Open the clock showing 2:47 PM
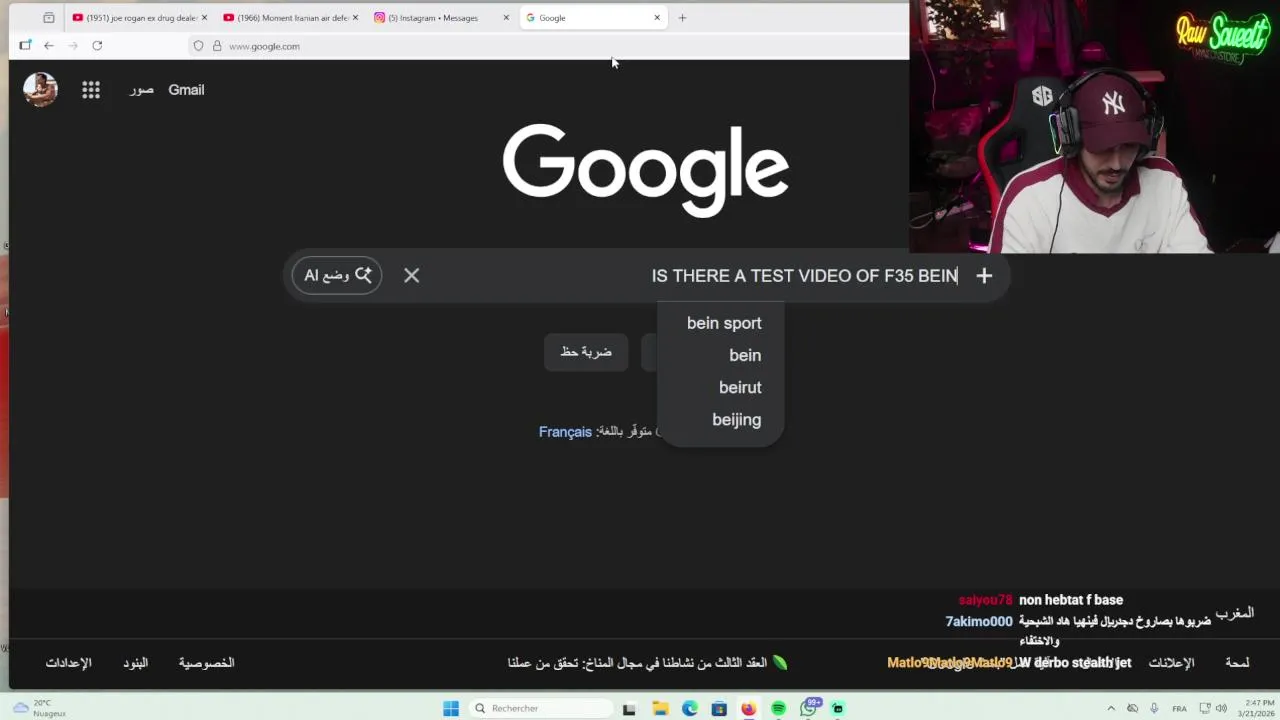The image size is (1280, 720). [x=1258, y=708]
